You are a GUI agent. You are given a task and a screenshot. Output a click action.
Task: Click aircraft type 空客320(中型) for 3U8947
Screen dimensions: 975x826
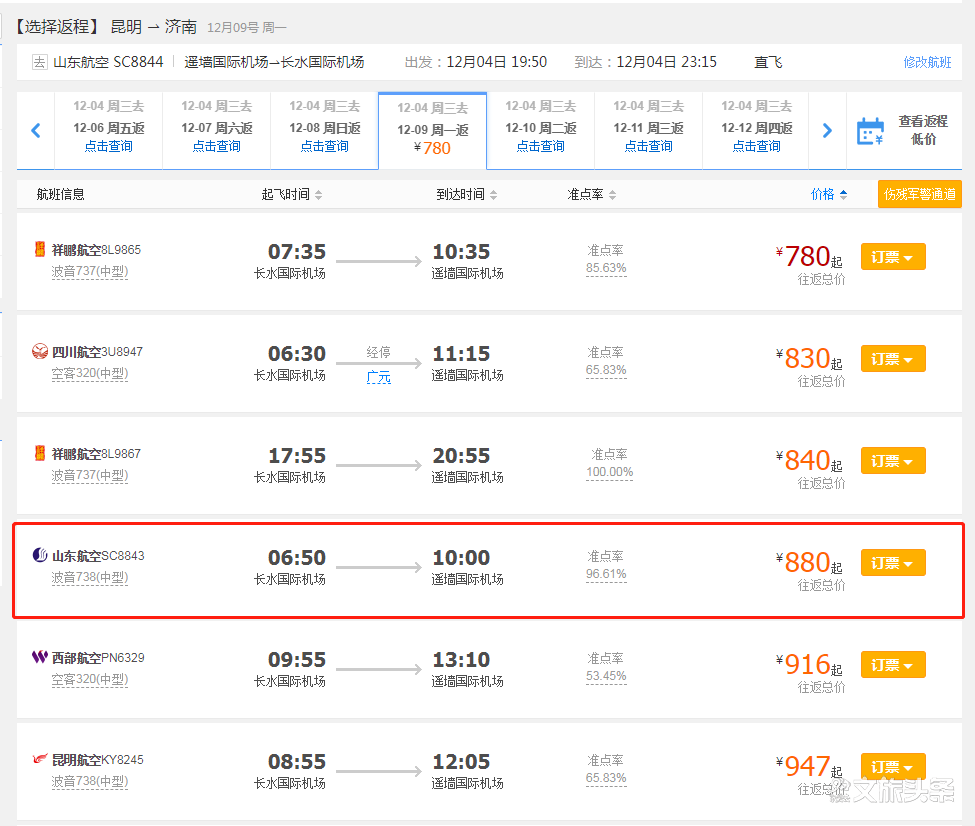click(90, 373)
